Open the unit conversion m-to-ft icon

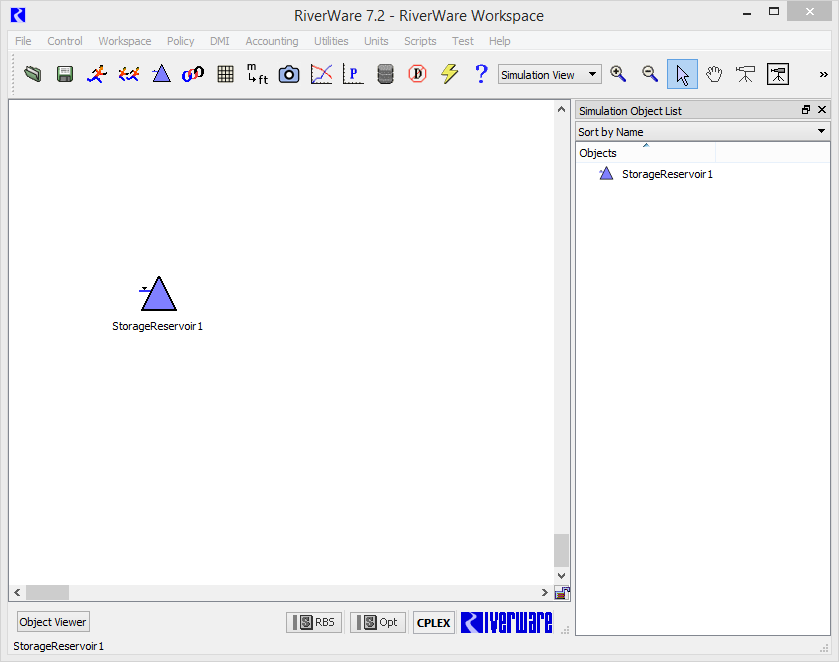click(257, 74)
